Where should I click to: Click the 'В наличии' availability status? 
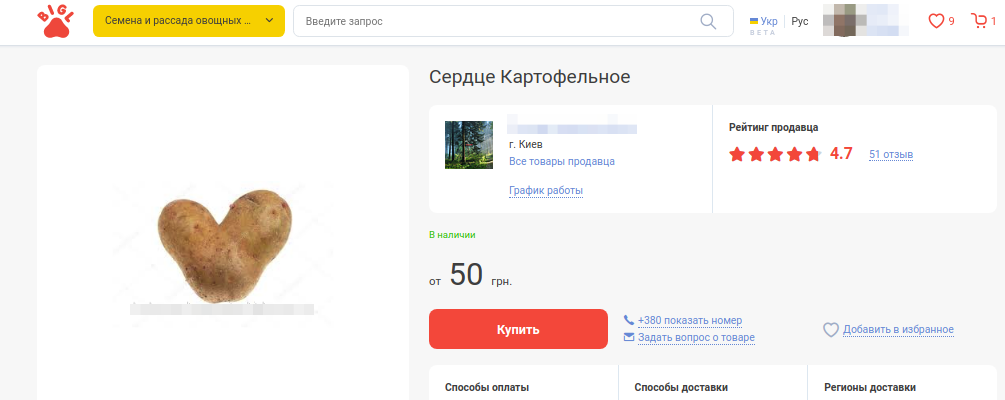[x=452, y=235]
